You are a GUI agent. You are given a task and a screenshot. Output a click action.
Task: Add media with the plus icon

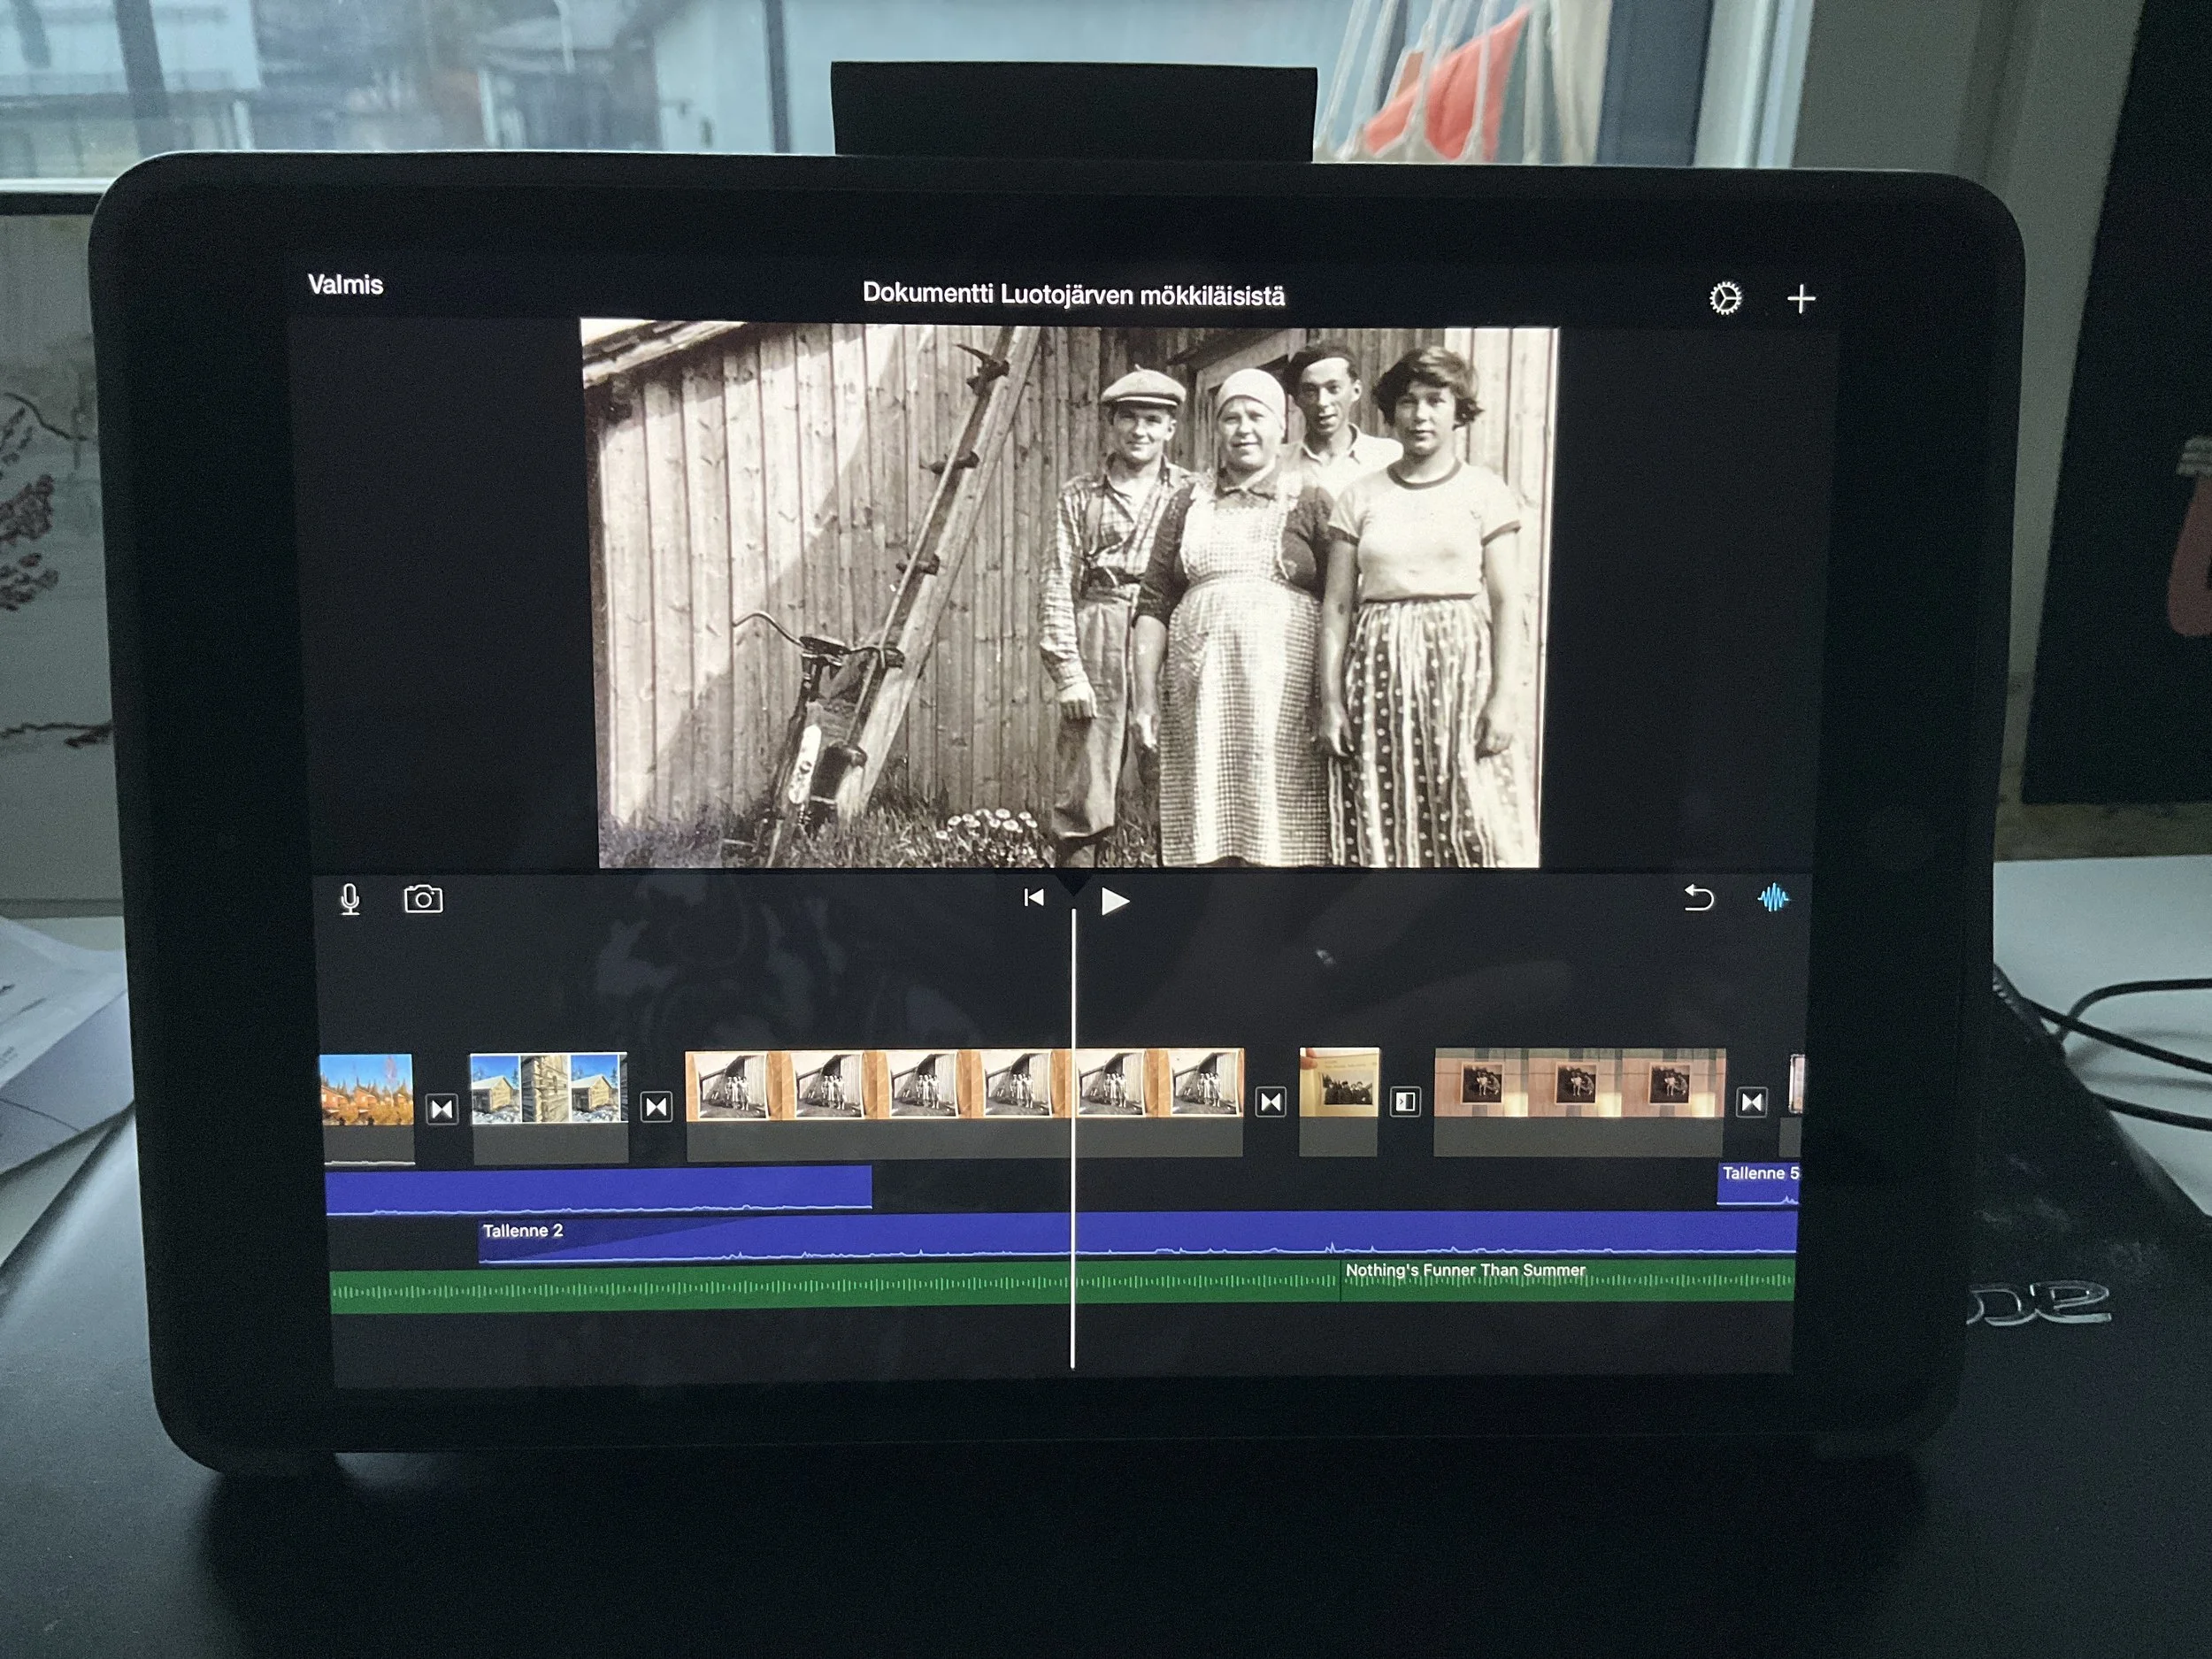tap(1801, 299)
